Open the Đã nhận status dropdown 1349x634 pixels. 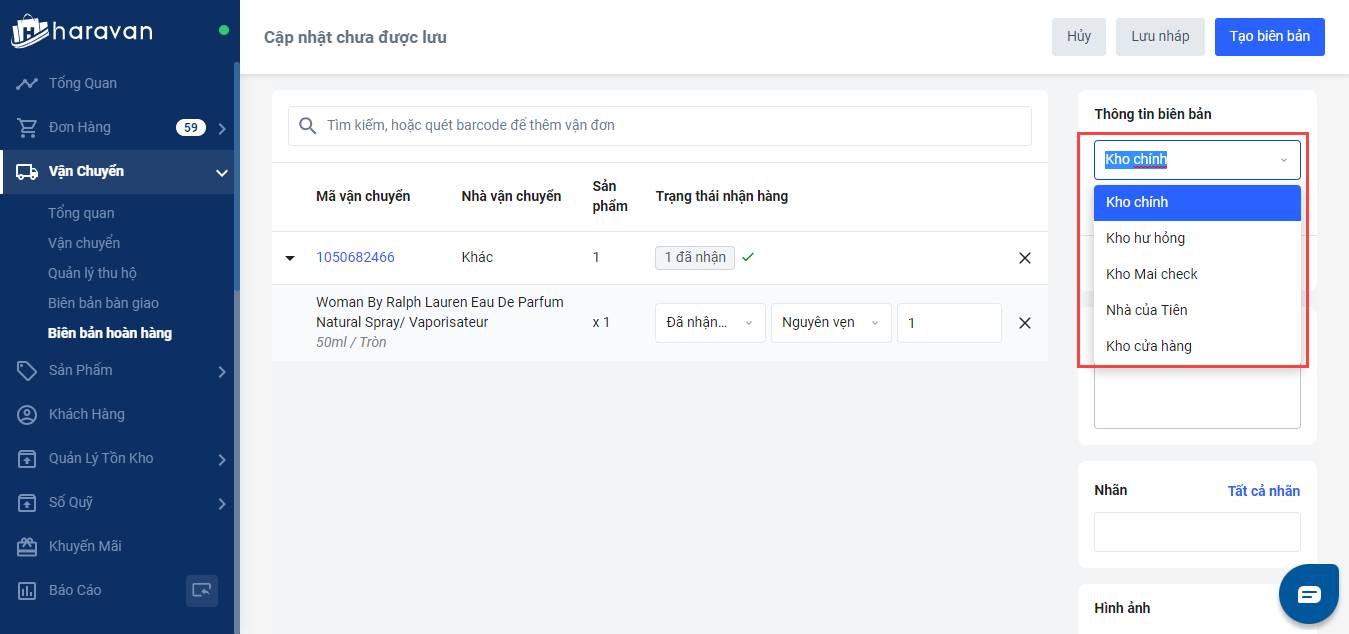(709, 323)
